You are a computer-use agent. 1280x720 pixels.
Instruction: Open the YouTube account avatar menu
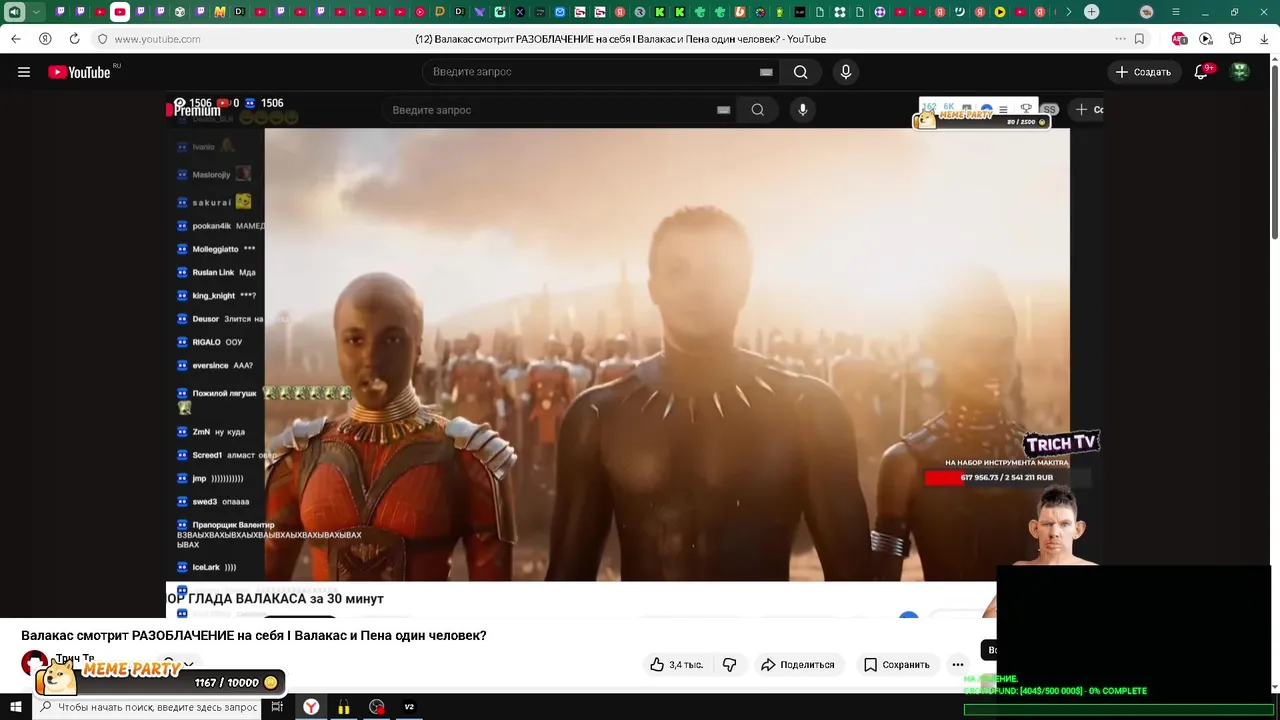click(x=1240, y=72)
